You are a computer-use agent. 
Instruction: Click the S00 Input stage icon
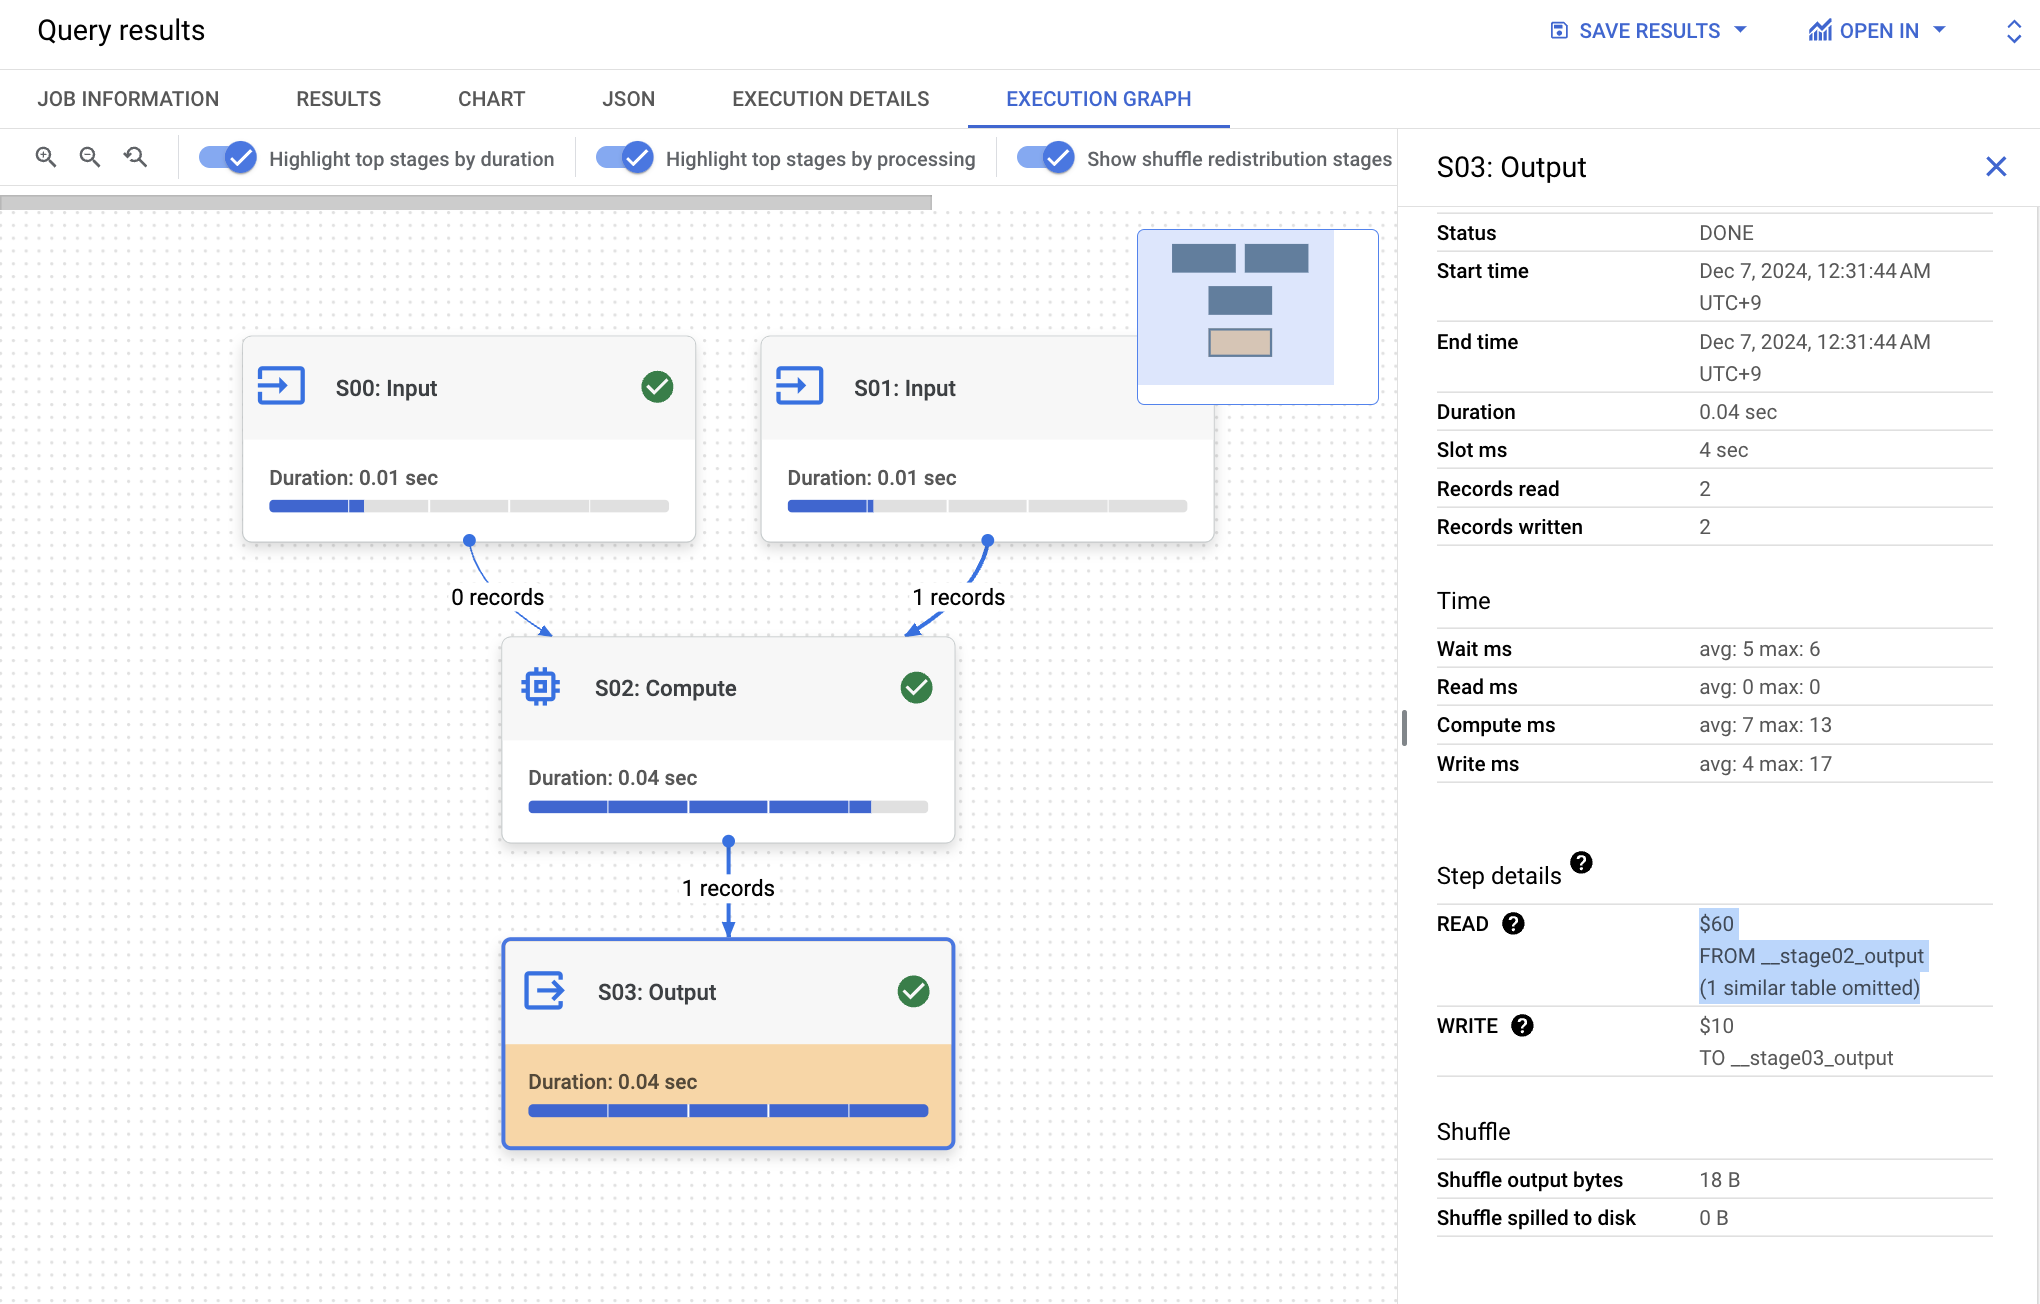click(281, 386)
